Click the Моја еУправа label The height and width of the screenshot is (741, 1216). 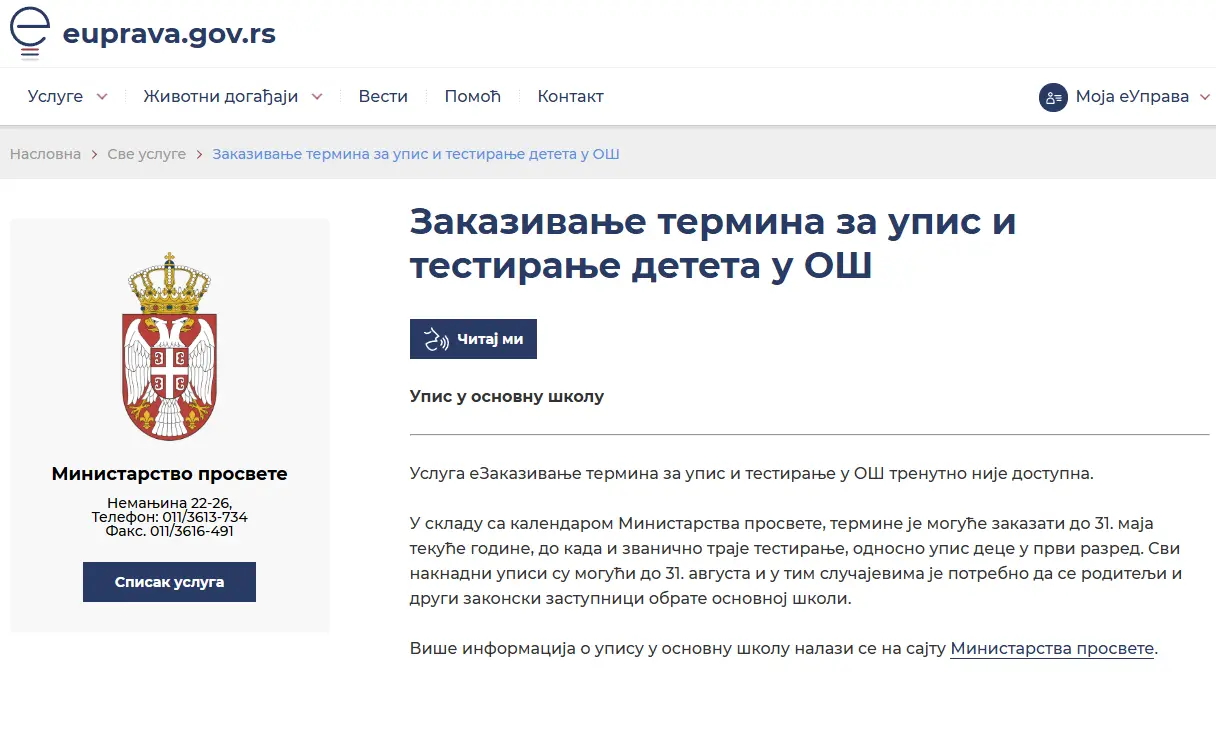pyautogui.click(x=1132, y=97)
